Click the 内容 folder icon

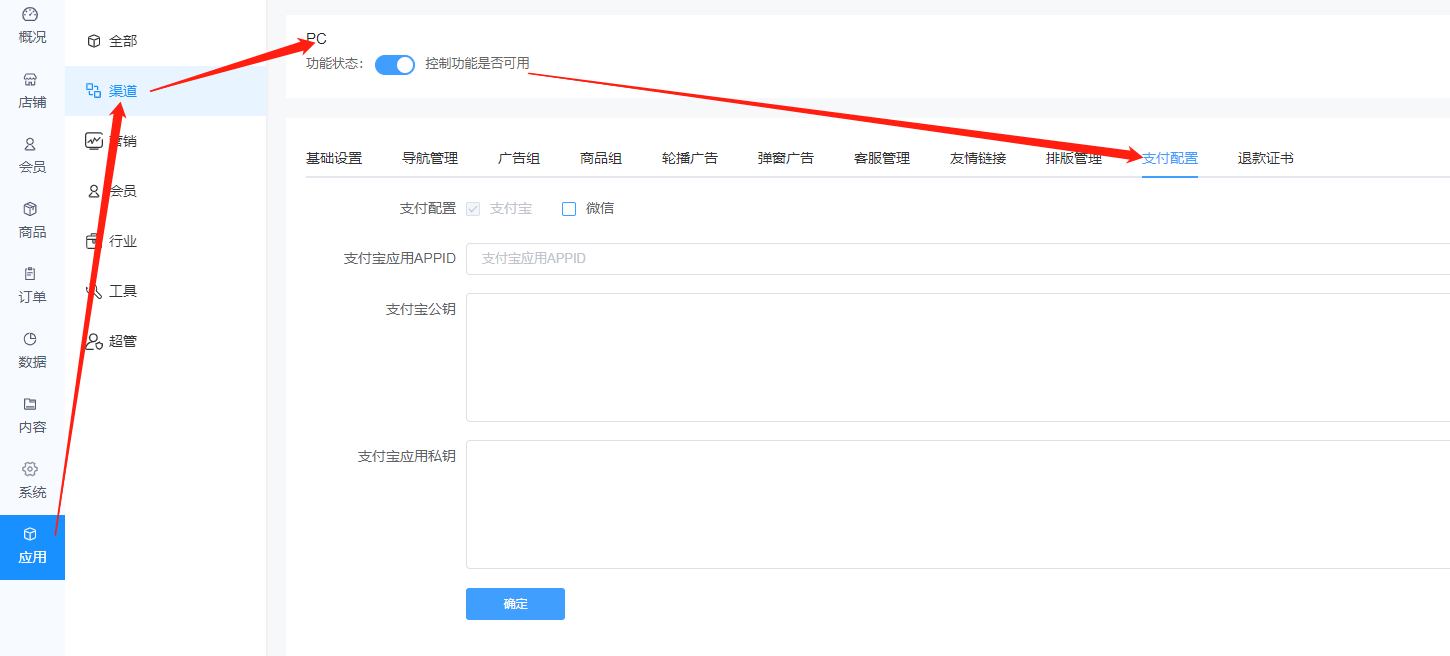pos(30,404)
